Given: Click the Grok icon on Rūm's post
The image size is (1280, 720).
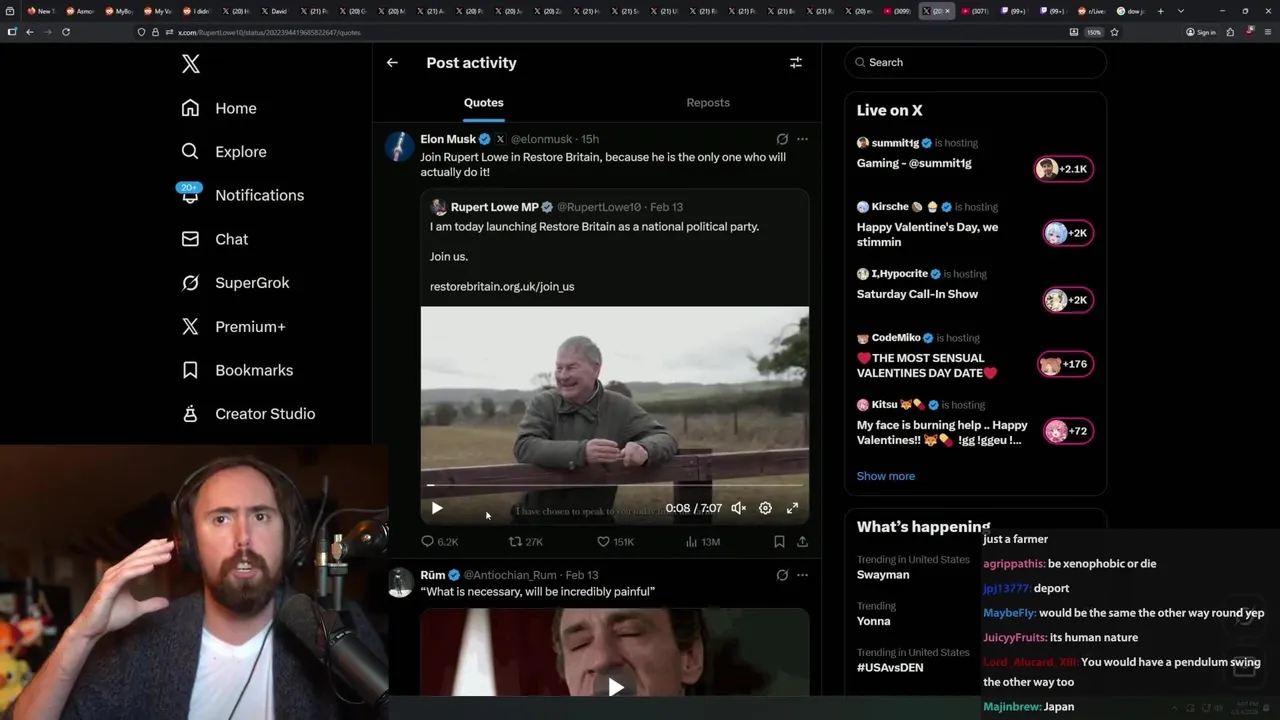Looking at the screenshot, I should pyautogui.click(x=782, y=575).
